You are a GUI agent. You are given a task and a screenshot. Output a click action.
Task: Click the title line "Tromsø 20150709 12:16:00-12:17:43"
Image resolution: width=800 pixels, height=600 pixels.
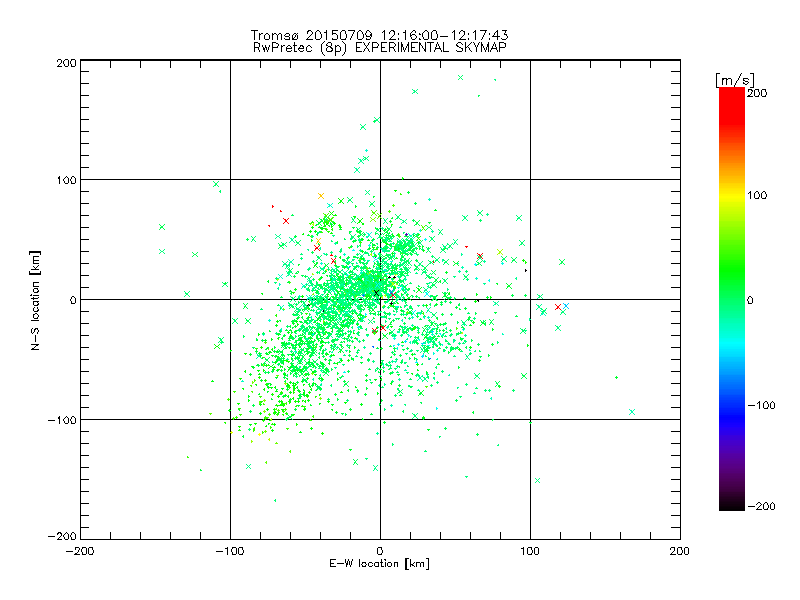[379, 35]
